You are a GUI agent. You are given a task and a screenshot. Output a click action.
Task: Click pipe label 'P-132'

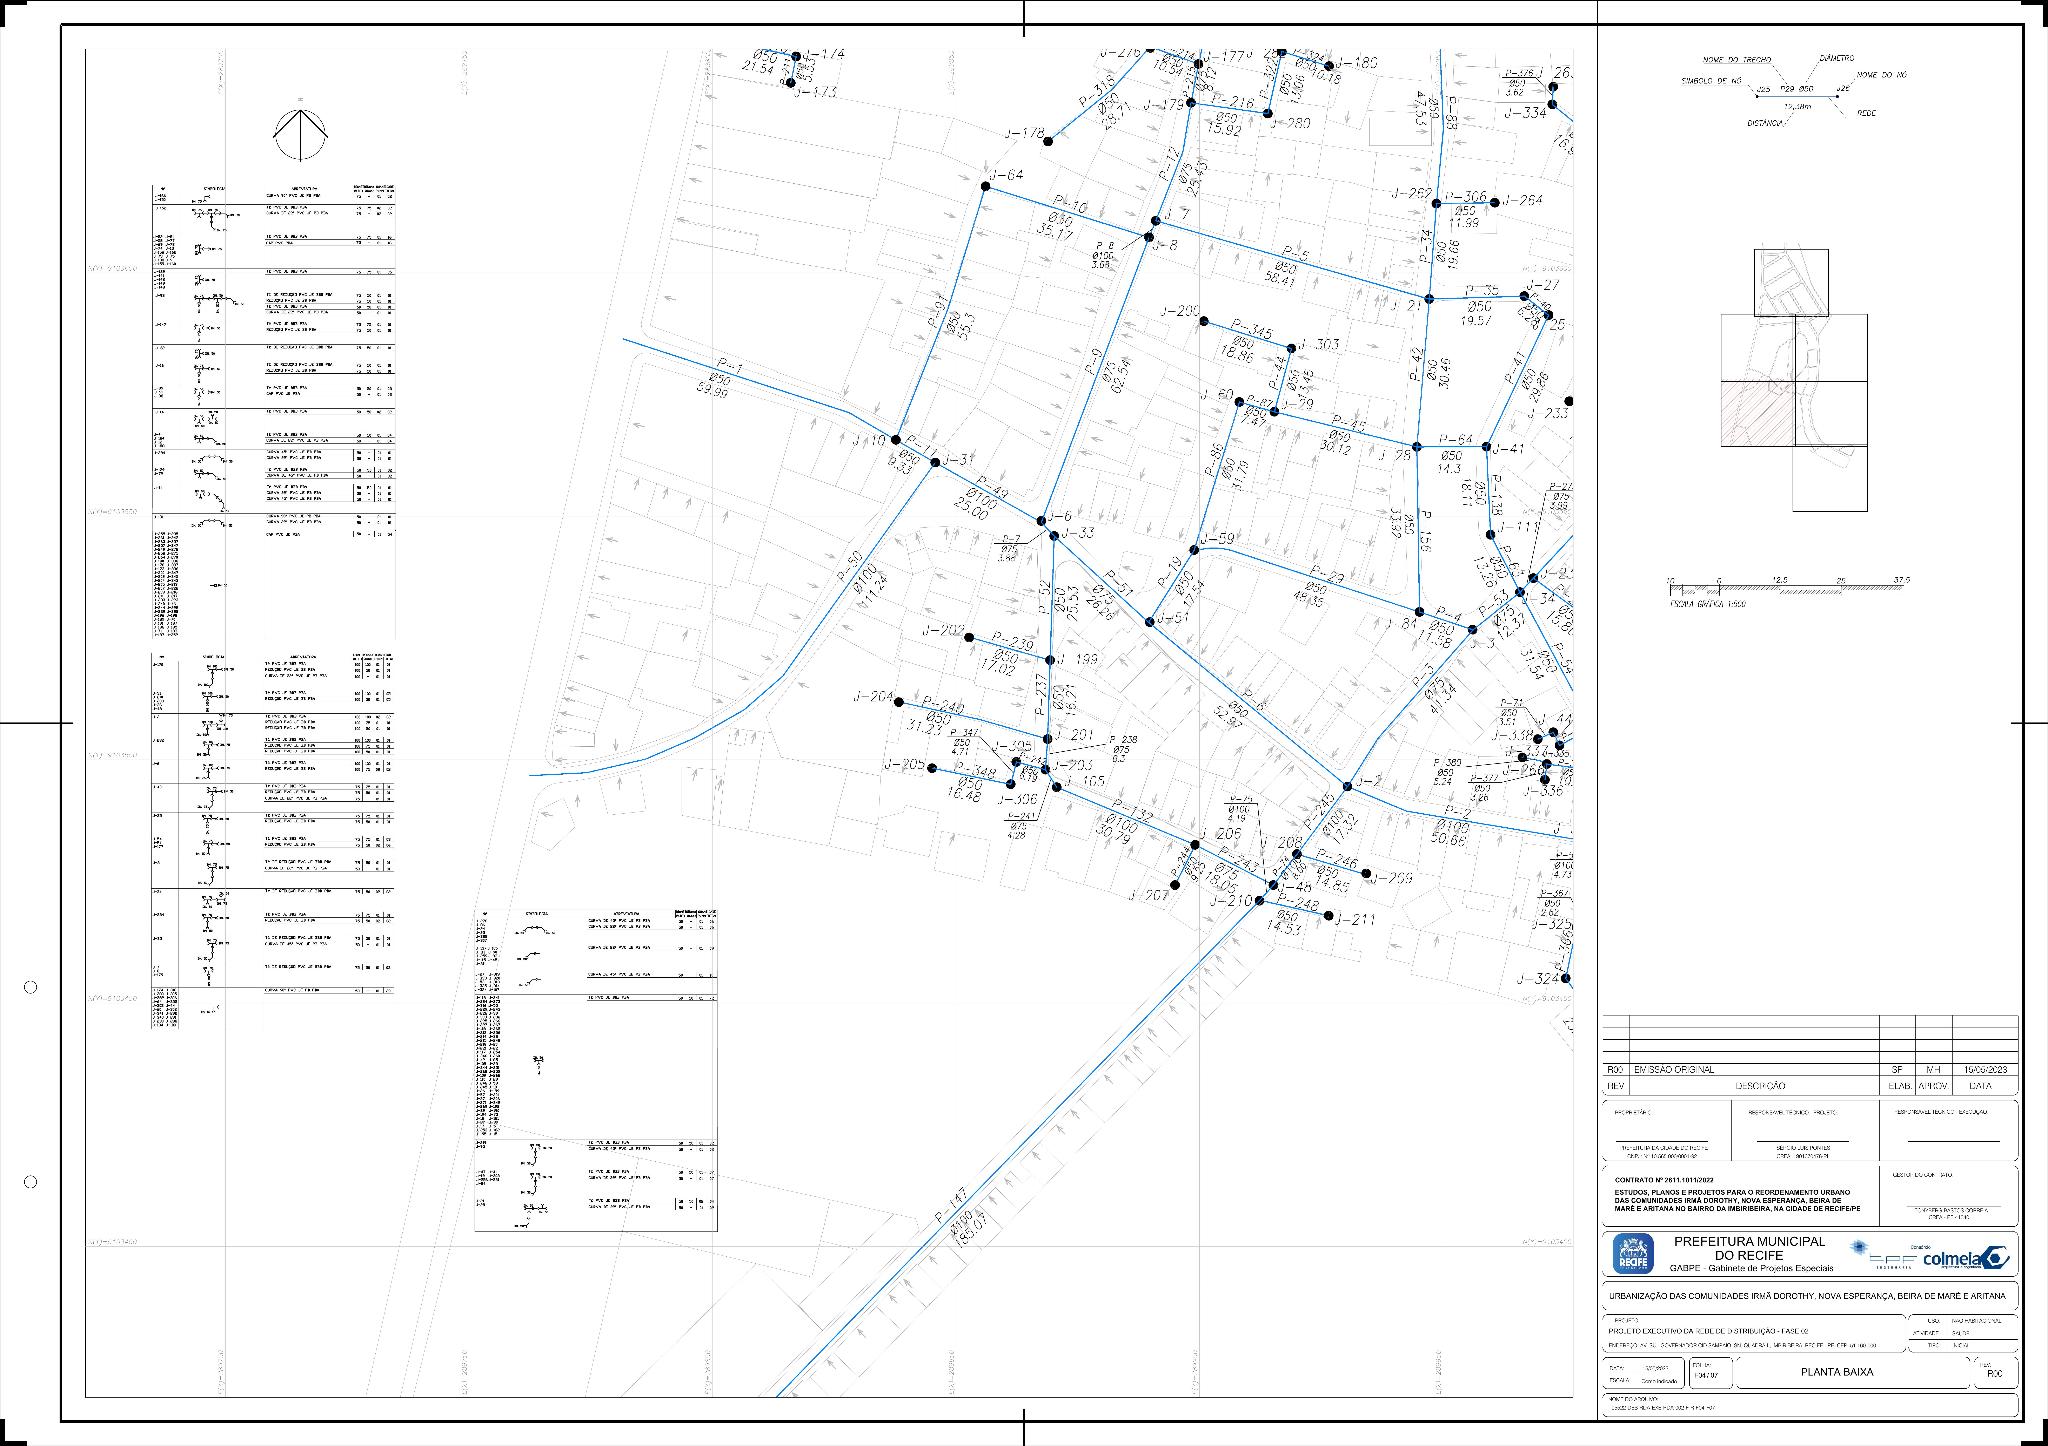tap(1130, 811)
